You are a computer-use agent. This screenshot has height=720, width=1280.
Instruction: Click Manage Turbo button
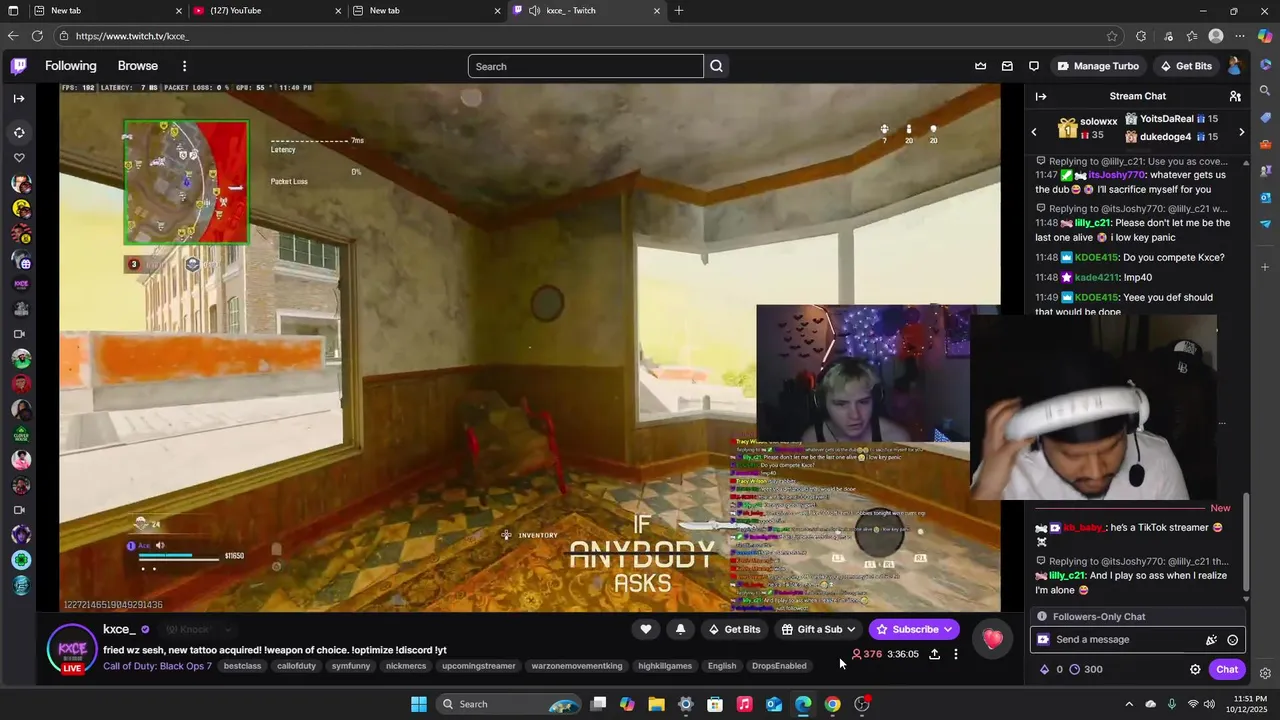tap(1097, 66)
